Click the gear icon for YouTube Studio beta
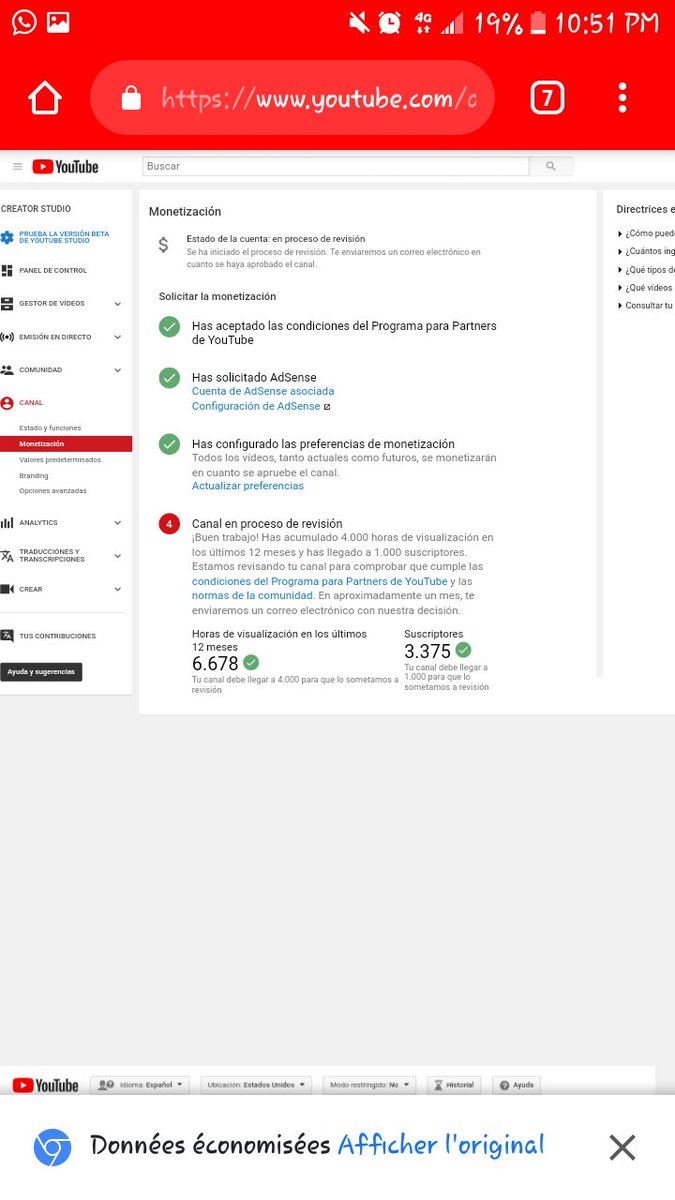The image size is (675, 1200). (x=7, y=238)
